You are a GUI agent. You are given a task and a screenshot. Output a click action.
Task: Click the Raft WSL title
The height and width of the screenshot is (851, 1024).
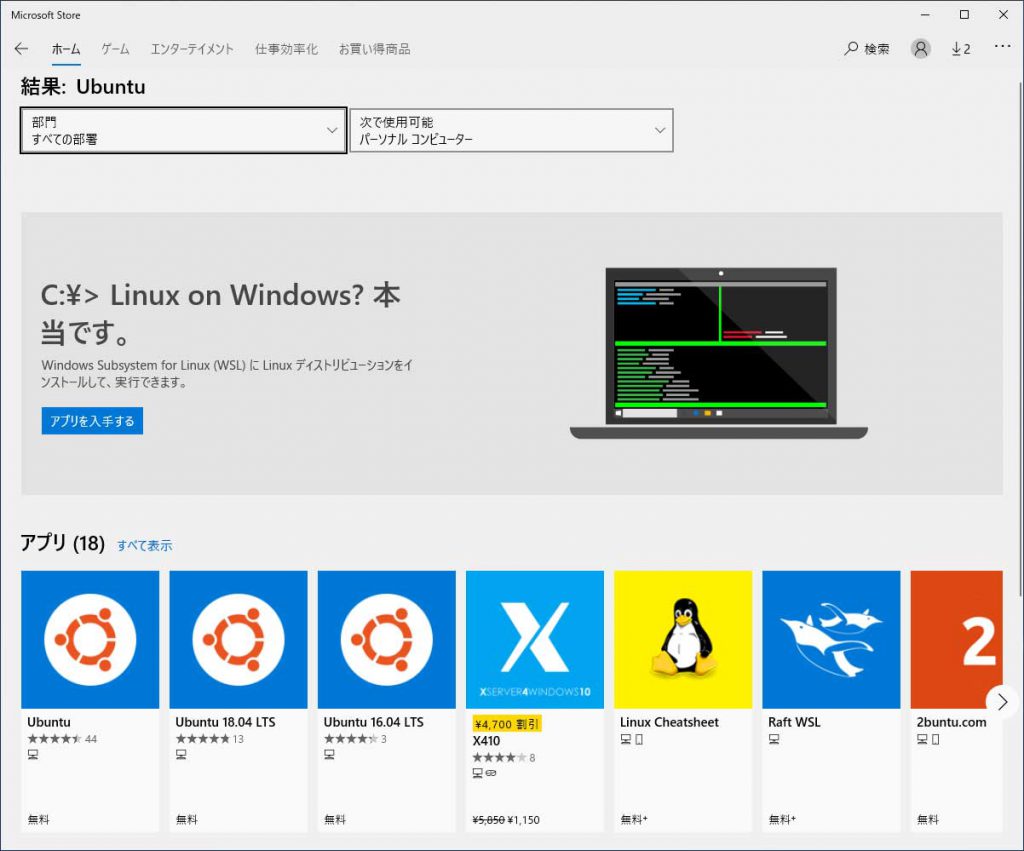pos(794,722)
